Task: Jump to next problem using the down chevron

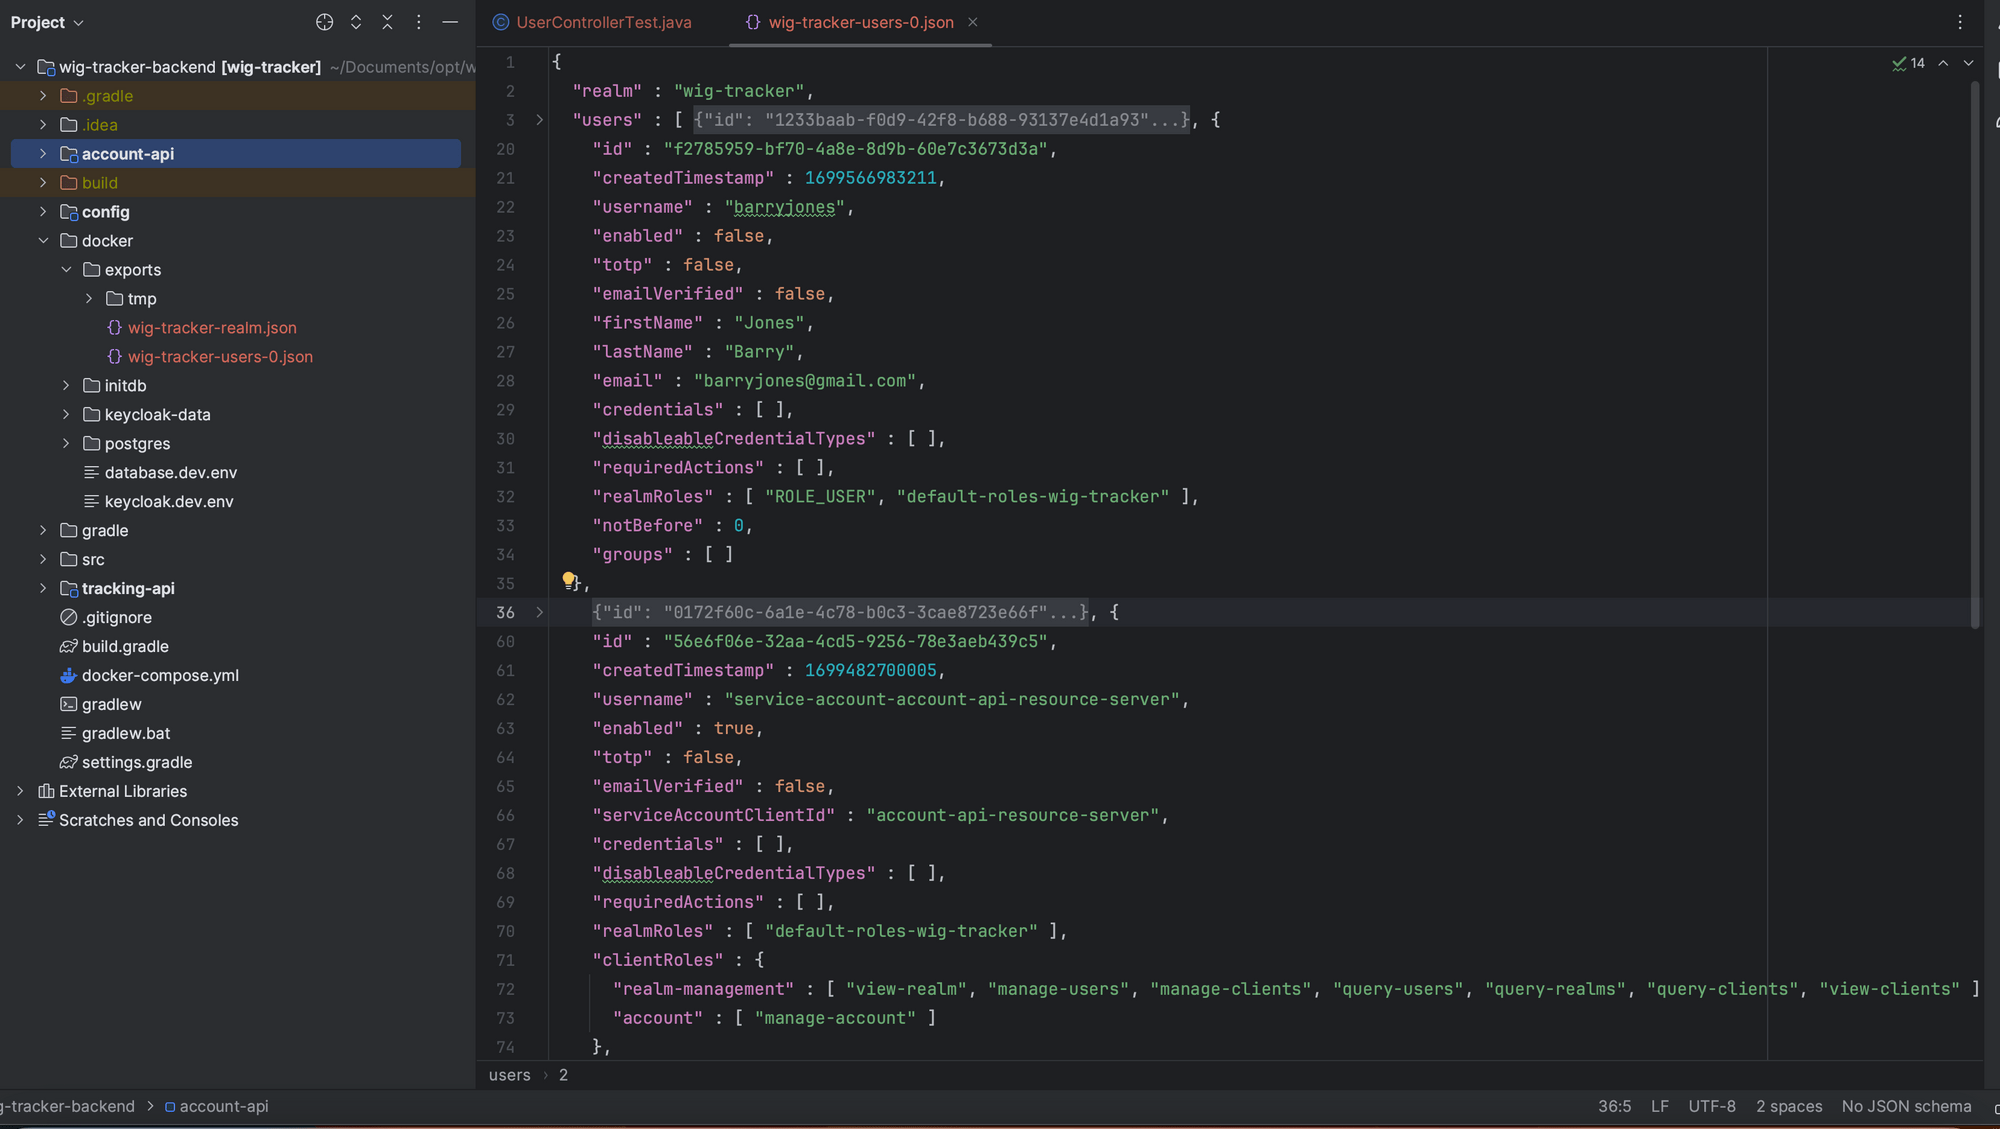Action: point(1968,62)
